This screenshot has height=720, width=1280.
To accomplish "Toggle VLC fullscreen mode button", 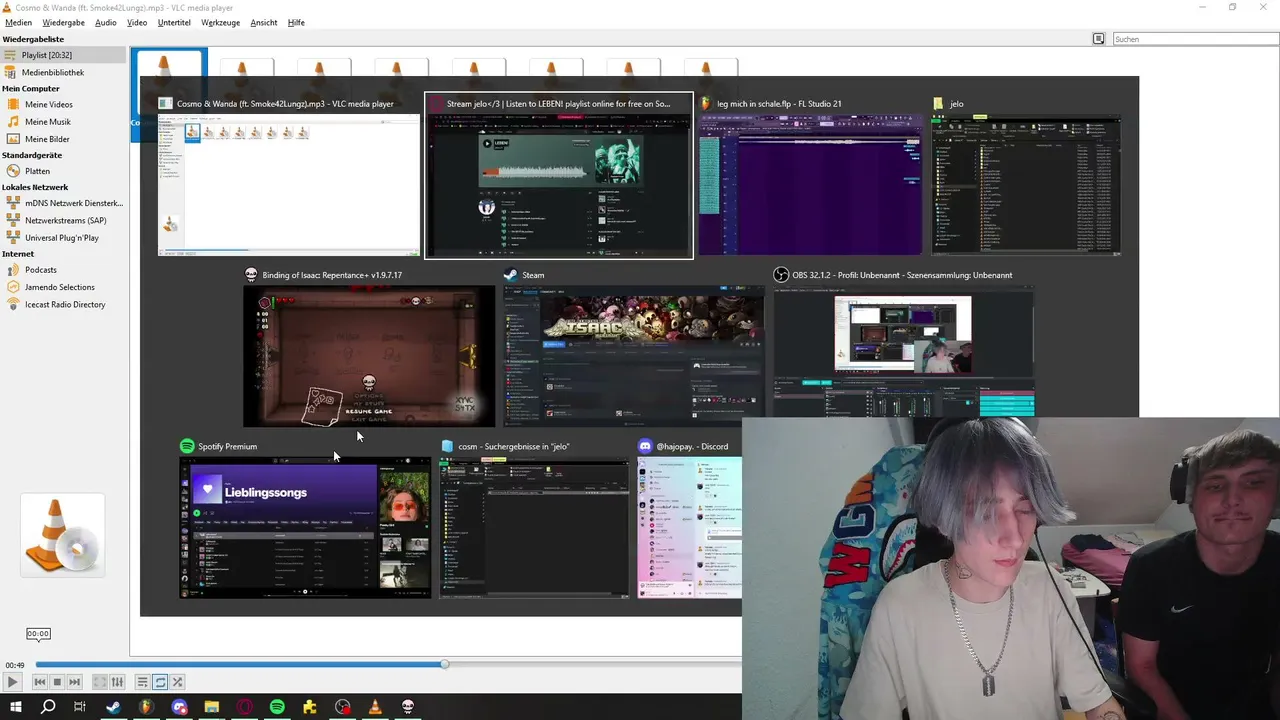I will (100, 682).
